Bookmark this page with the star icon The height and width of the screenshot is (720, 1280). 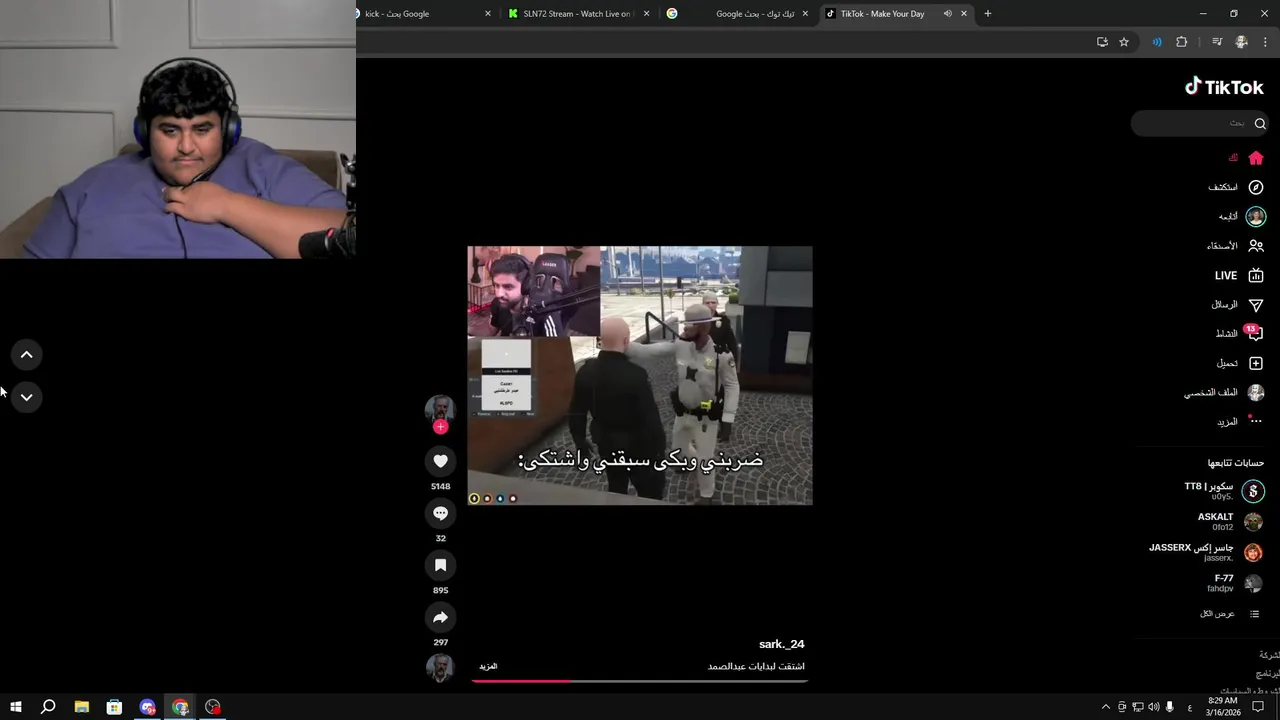click(1124, 42)
